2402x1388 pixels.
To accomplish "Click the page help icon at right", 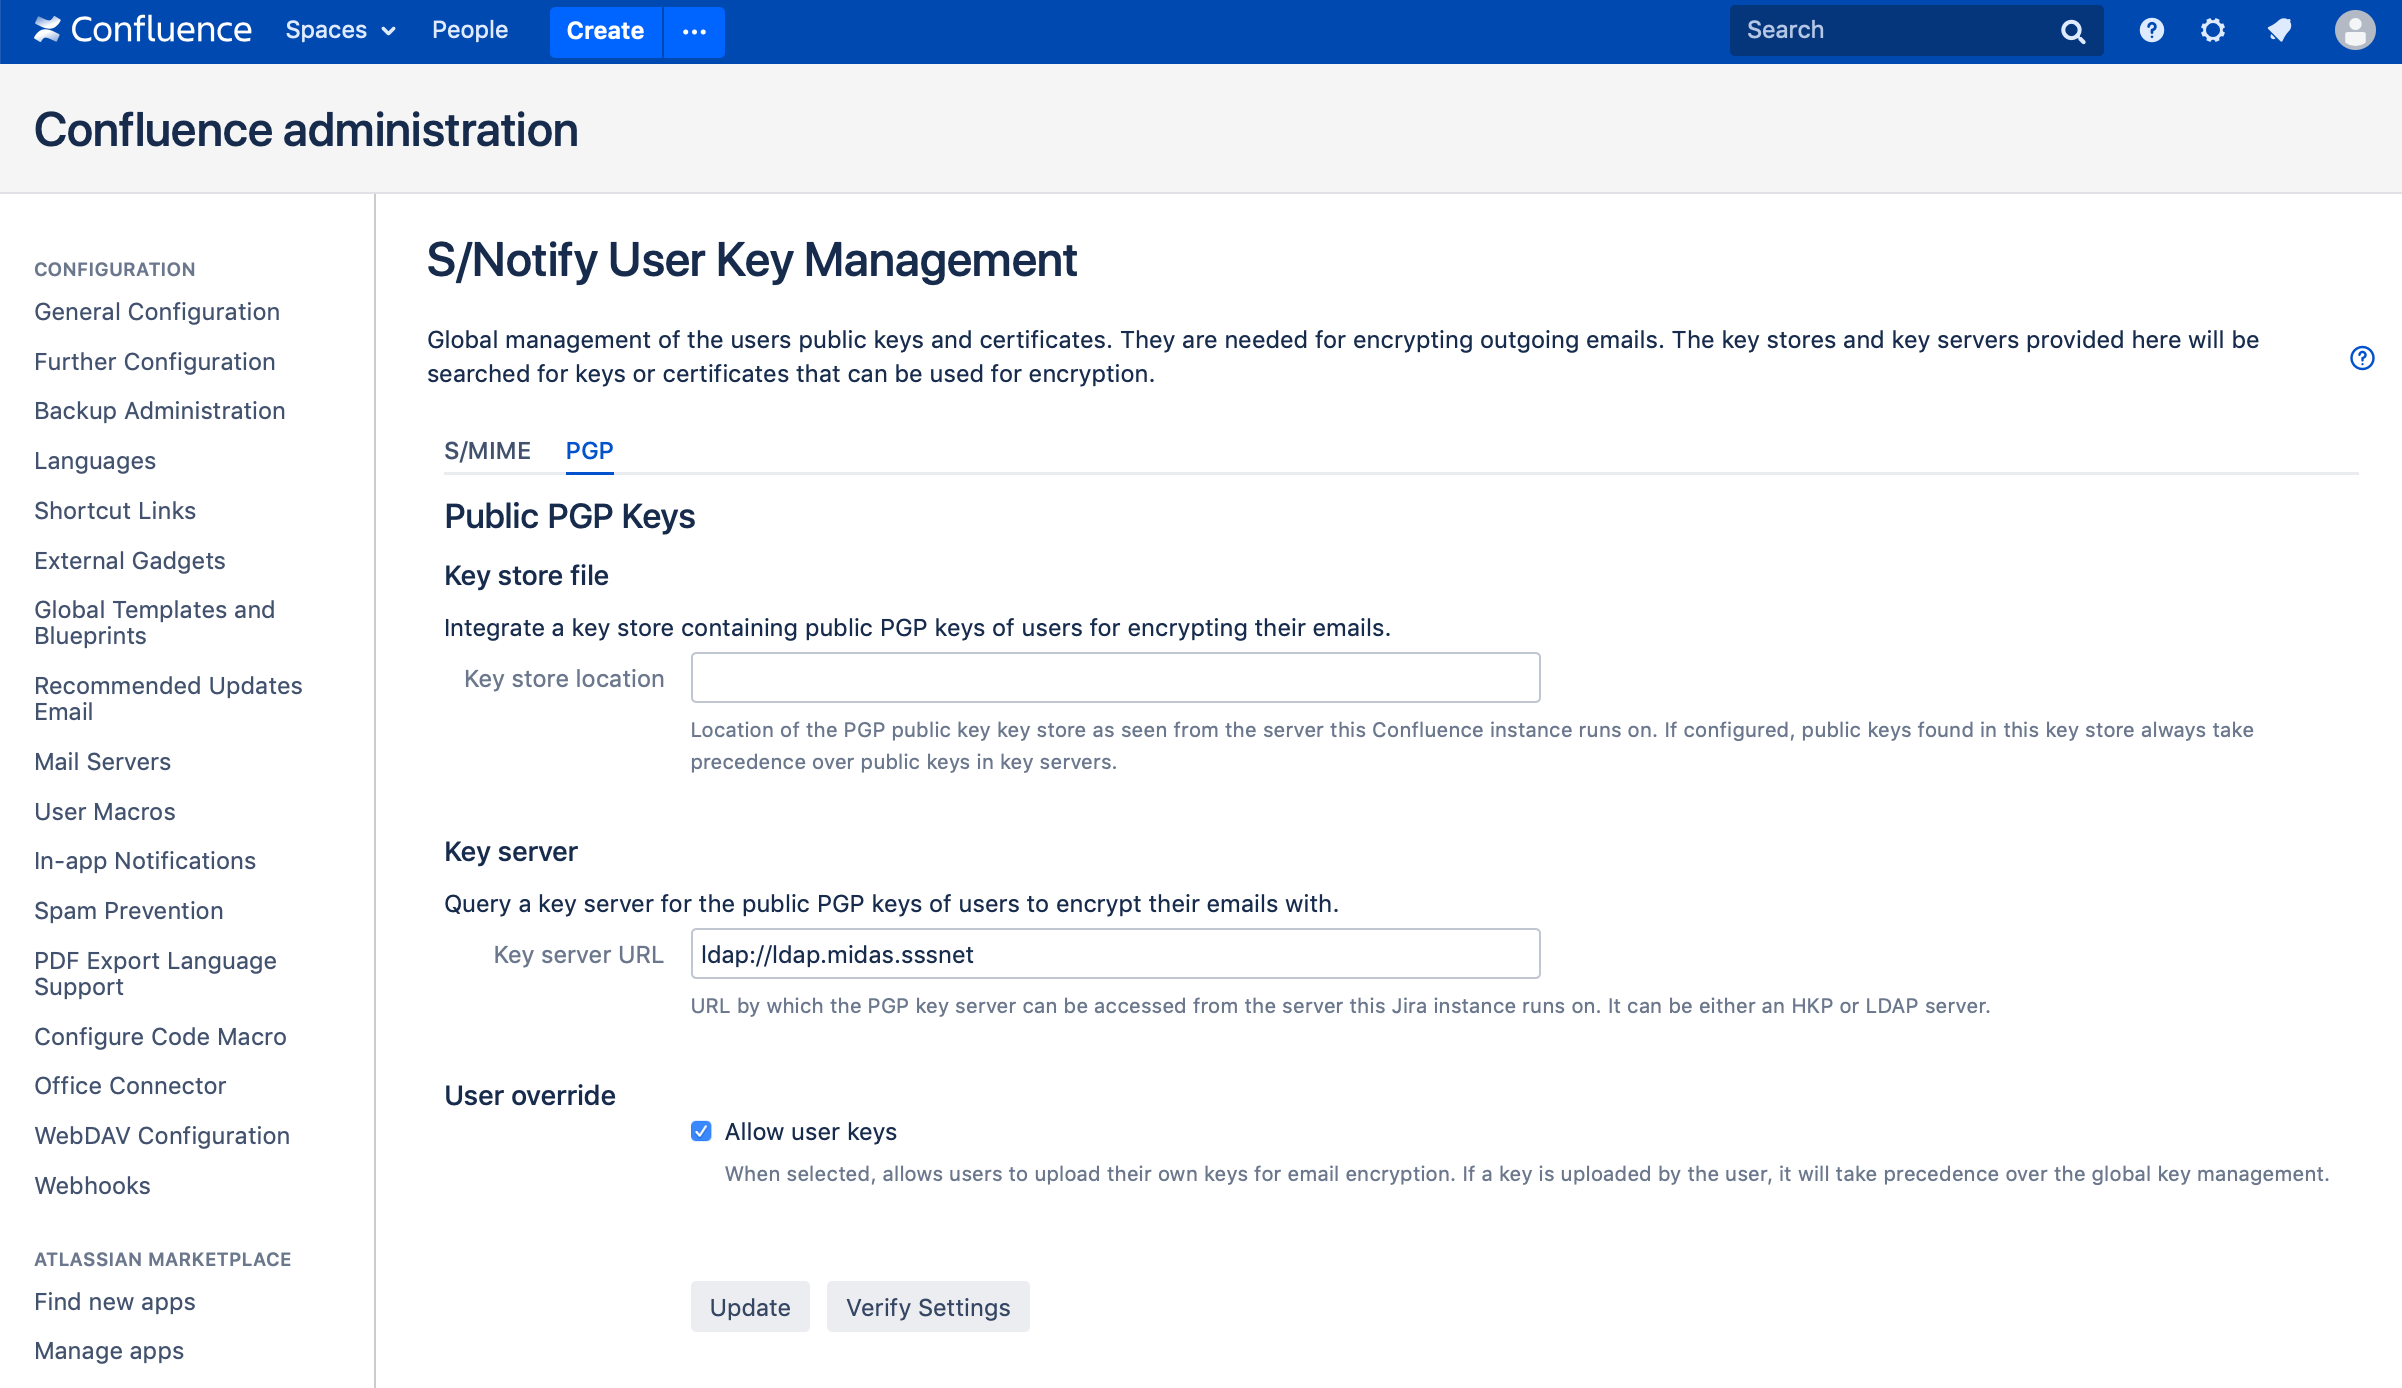I will [x=2361, y=358].
